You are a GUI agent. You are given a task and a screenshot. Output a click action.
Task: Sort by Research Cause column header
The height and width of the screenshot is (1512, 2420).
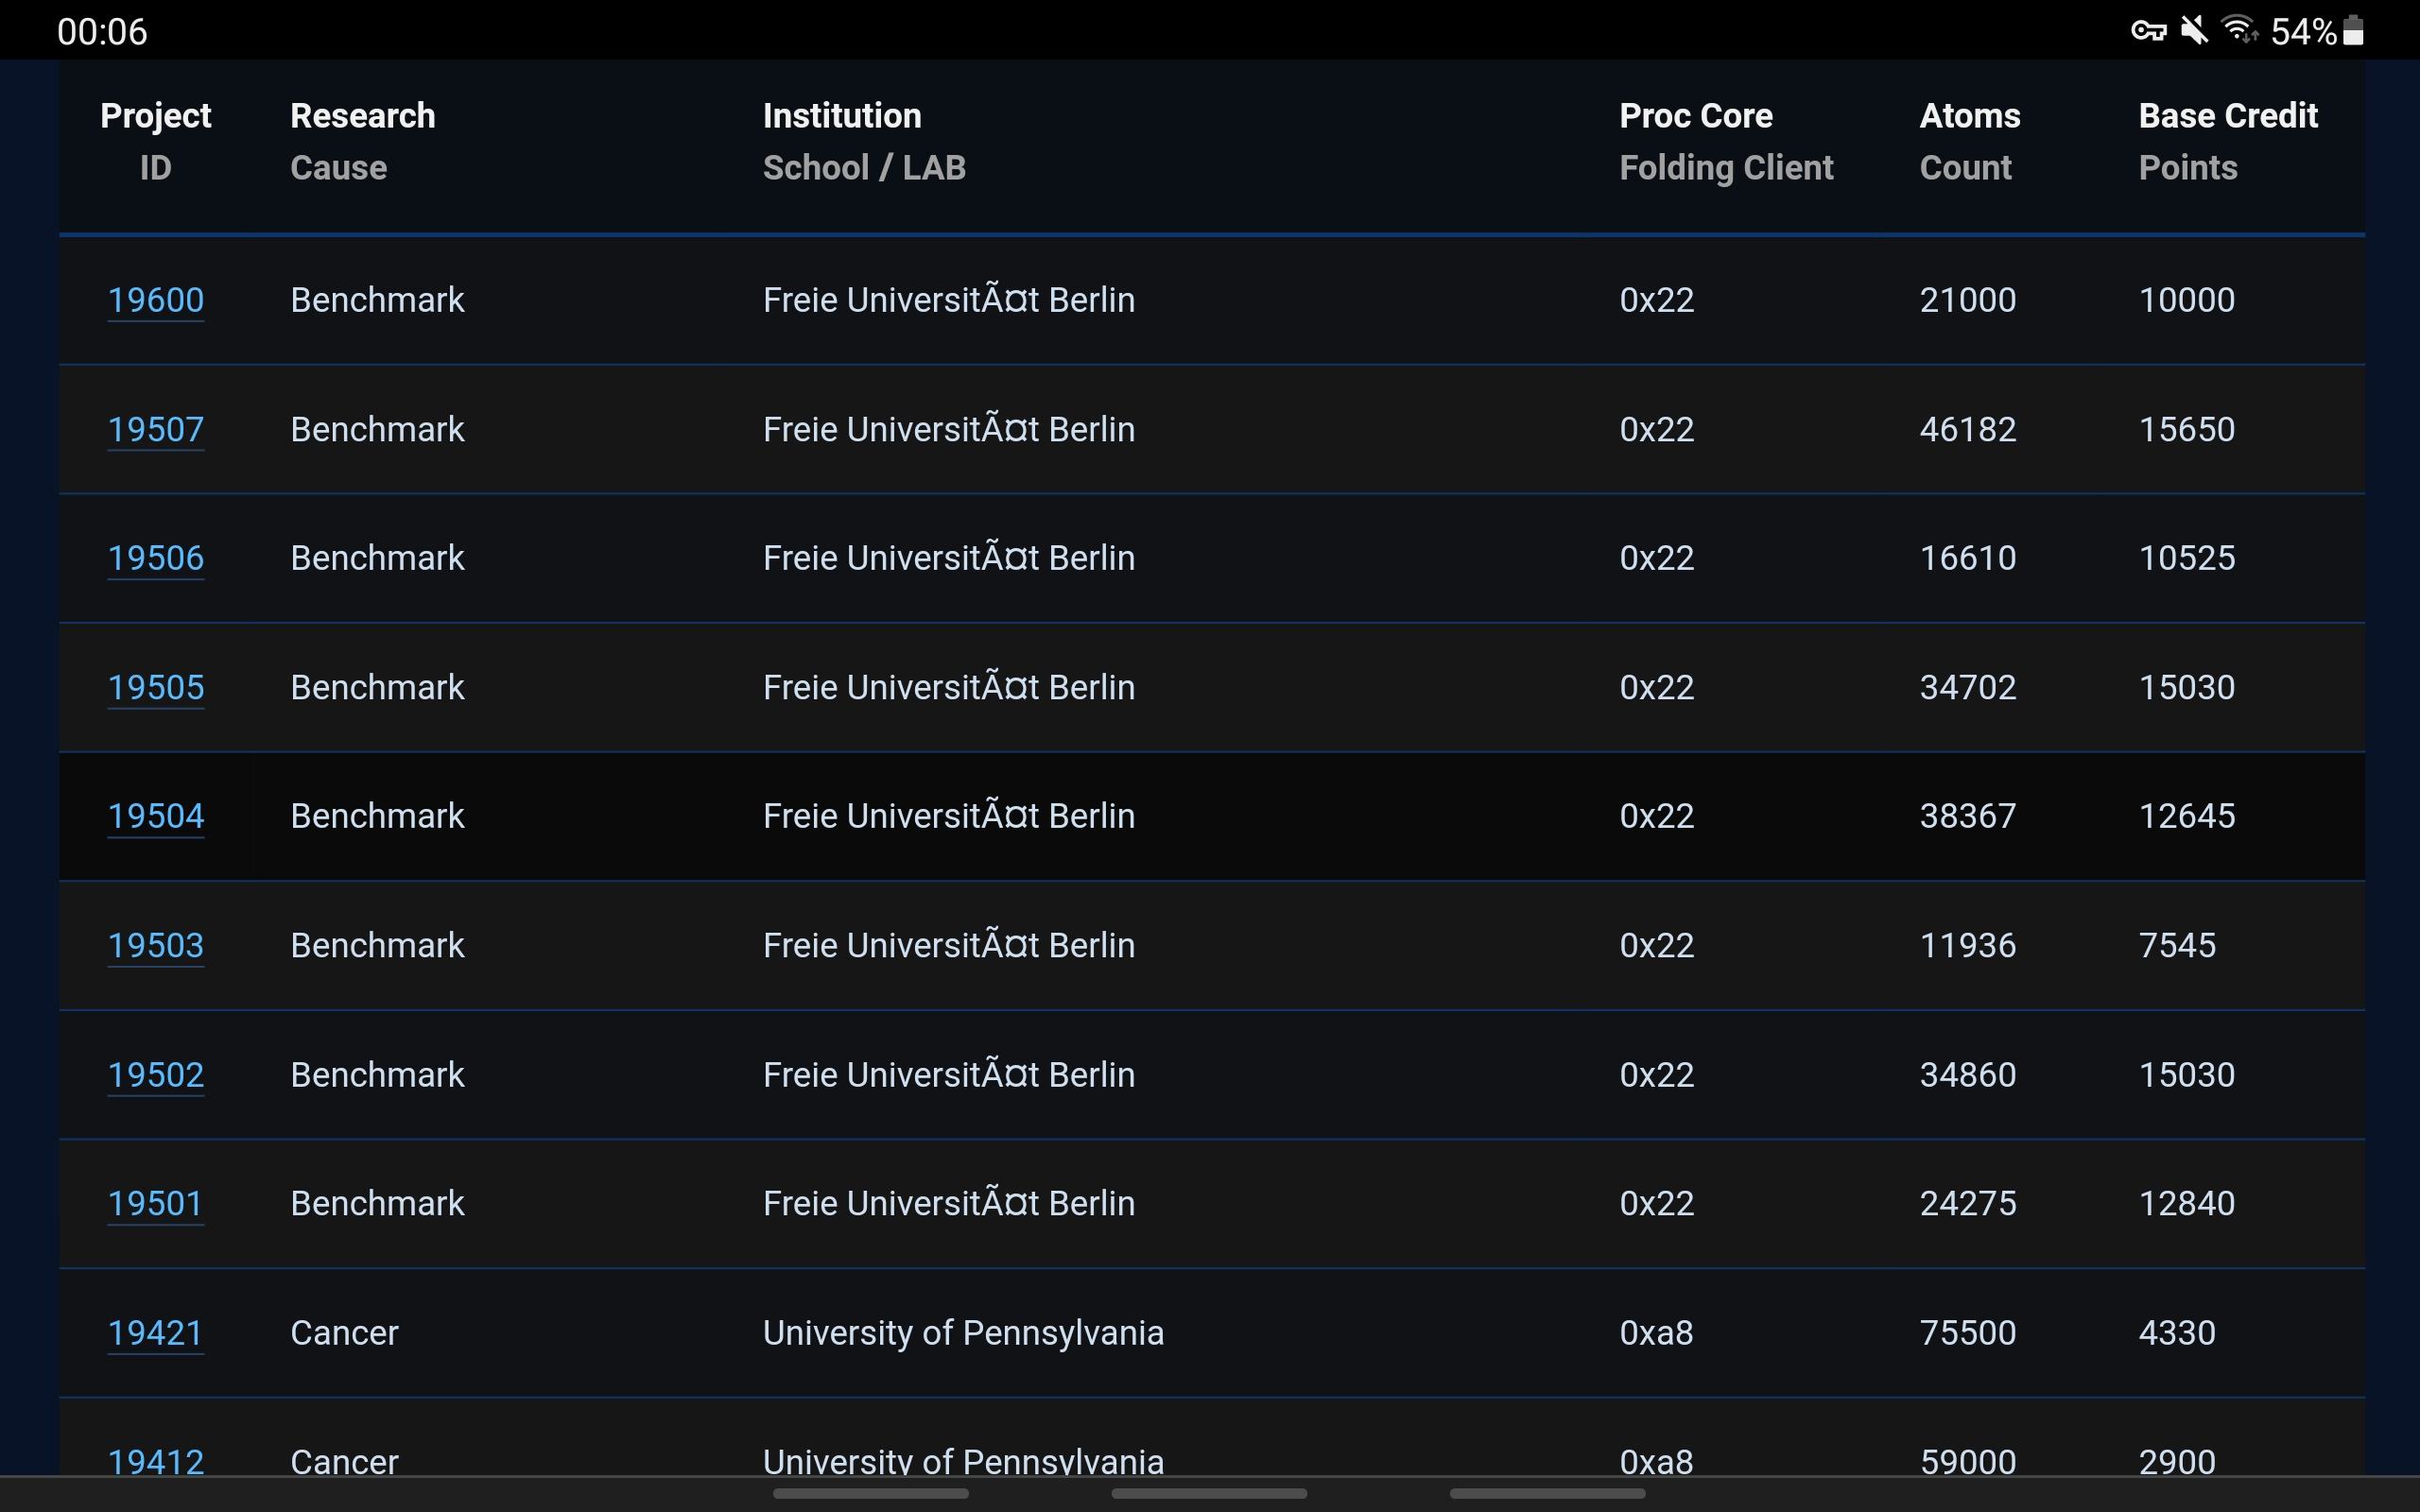pyautogui.click(x=362, y=141)
